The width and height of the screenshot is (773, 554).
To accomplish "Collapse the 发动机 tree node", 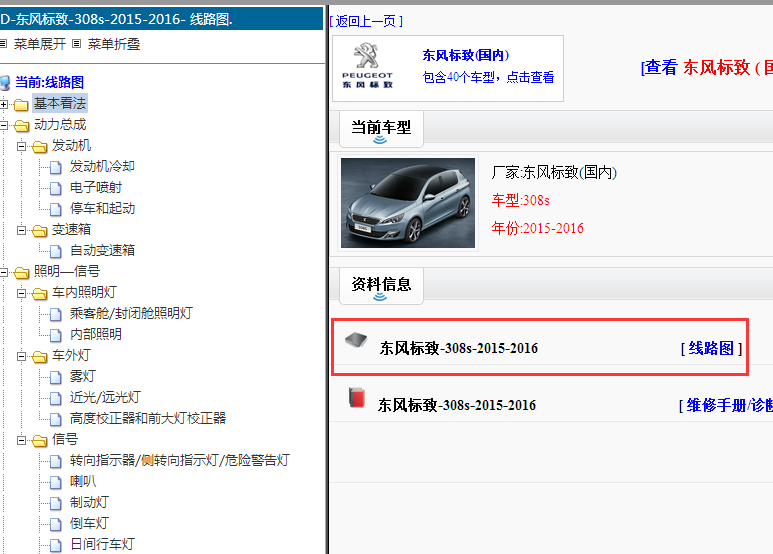I will click(x=21, y=146).
